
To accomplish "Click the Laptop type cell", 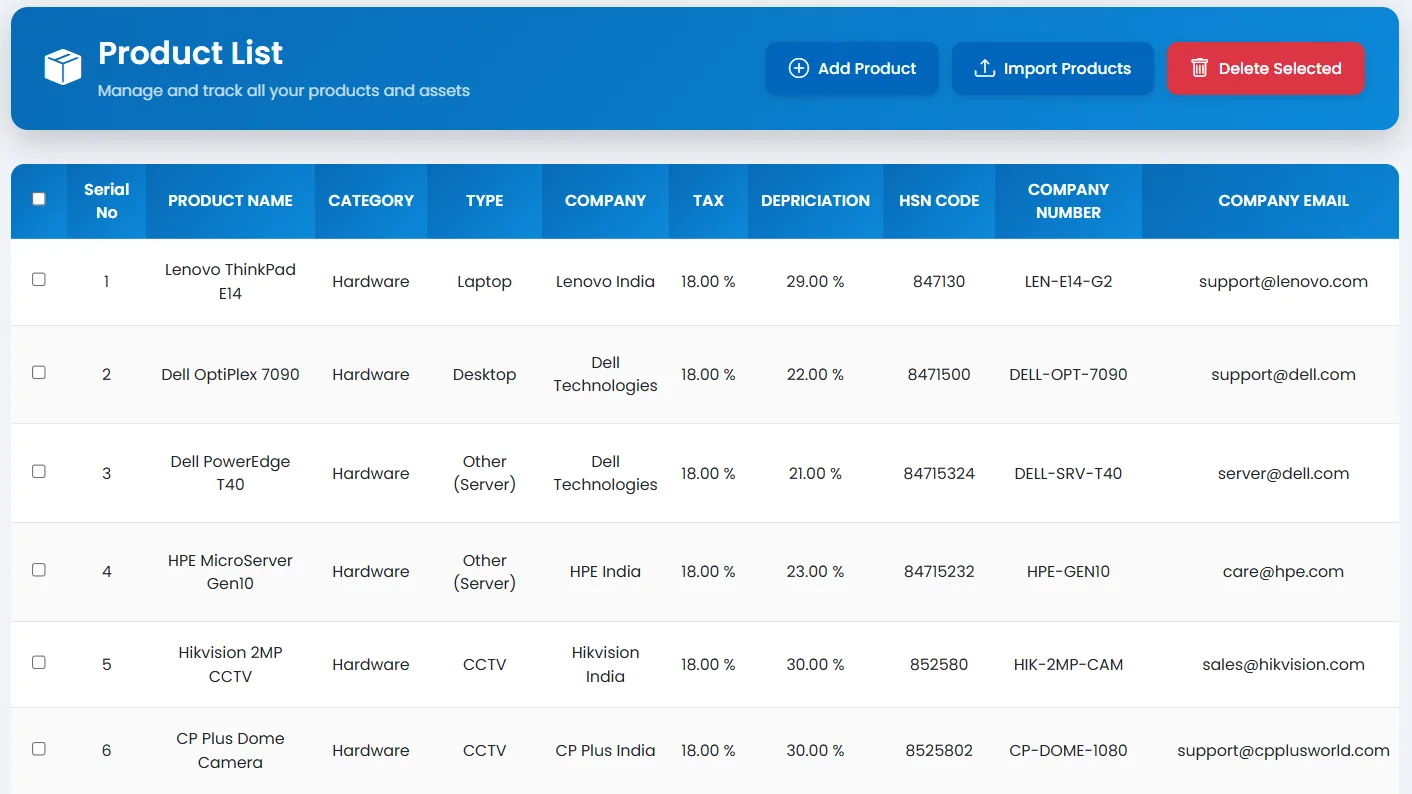I will click(x=485, y=282).
